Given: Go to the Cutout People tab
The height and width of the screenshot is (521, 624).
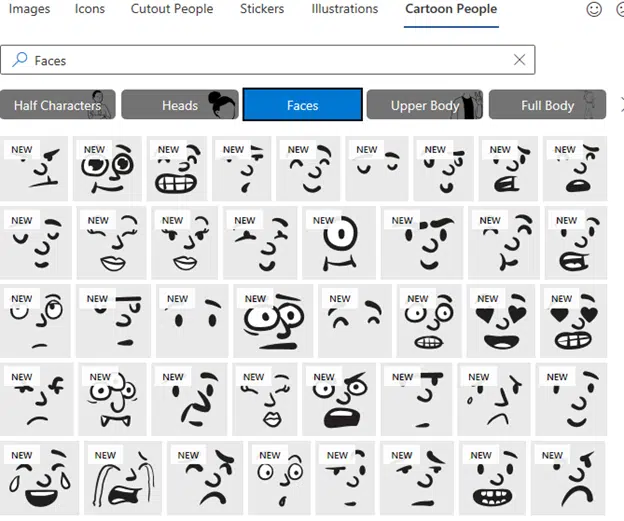Looking at the screenshot, I should [172, 9].
